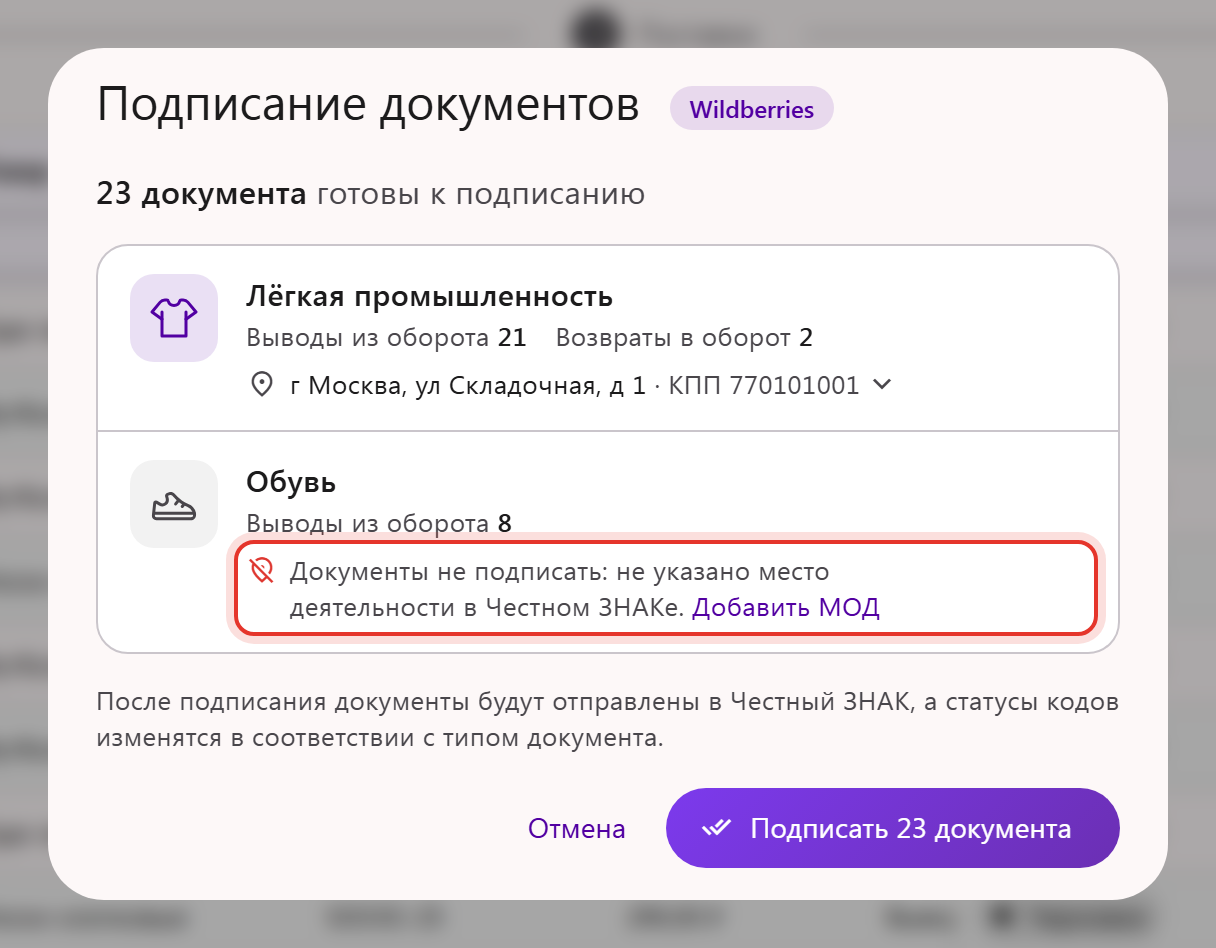Viewport: 1216px width, 948px height.
Task: Click the Подписание документов dialog title
Action: point(368,105)
